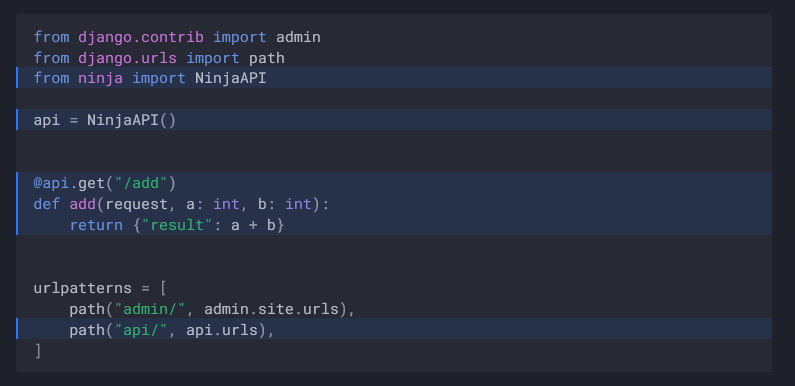Click the add function name
795x386 pixels.
tap(83, 204)
